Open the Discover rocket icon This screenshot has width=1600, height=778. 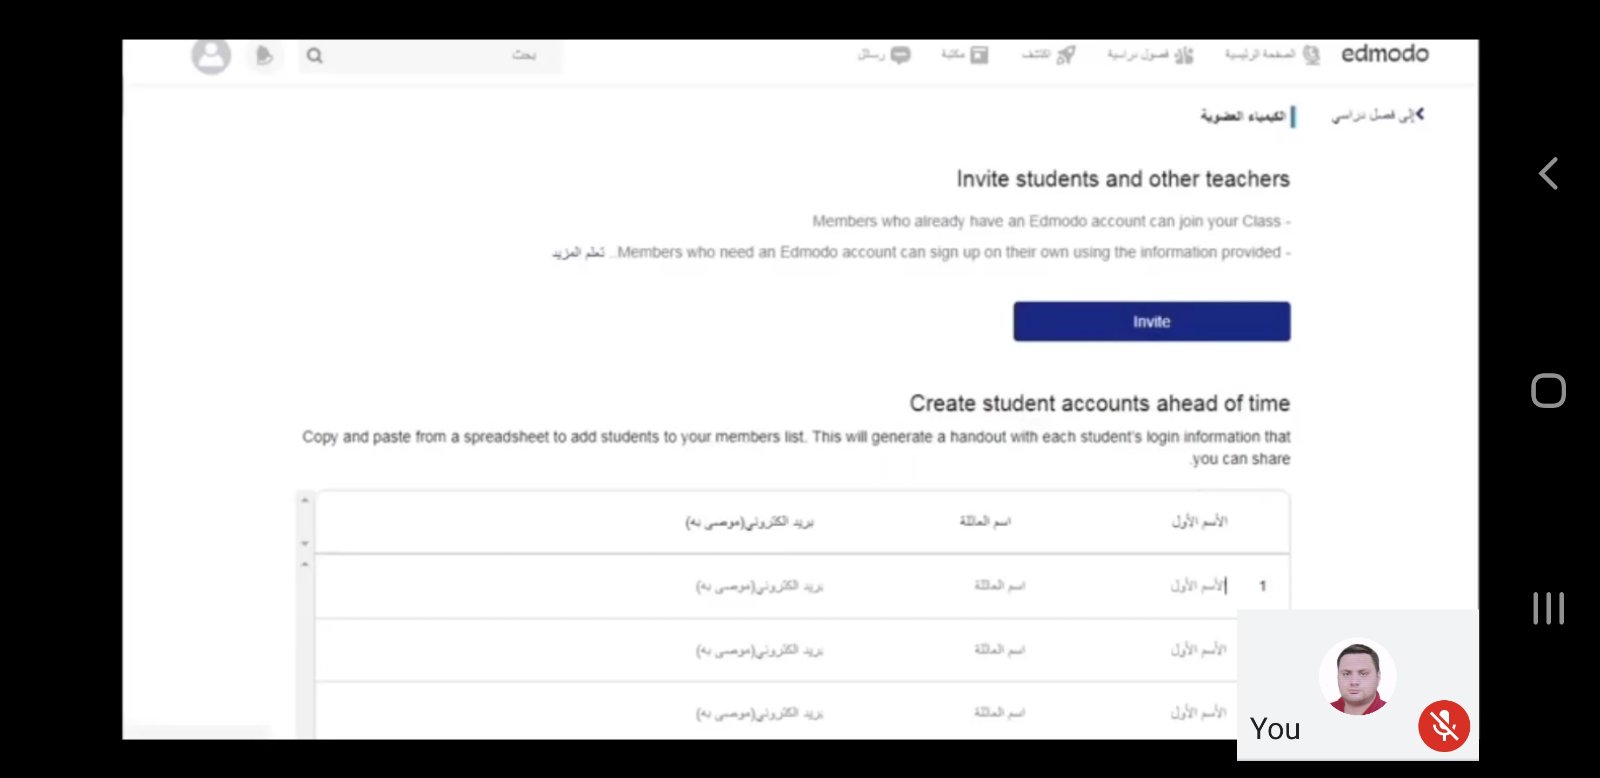point(1066,55)
